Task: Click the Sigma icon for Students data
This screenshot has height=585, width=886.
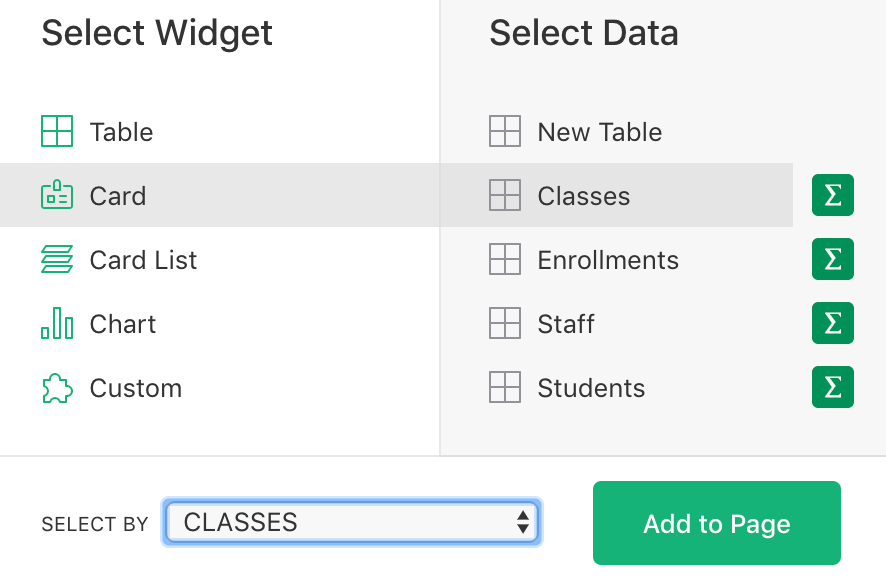Action: [833, 387]
